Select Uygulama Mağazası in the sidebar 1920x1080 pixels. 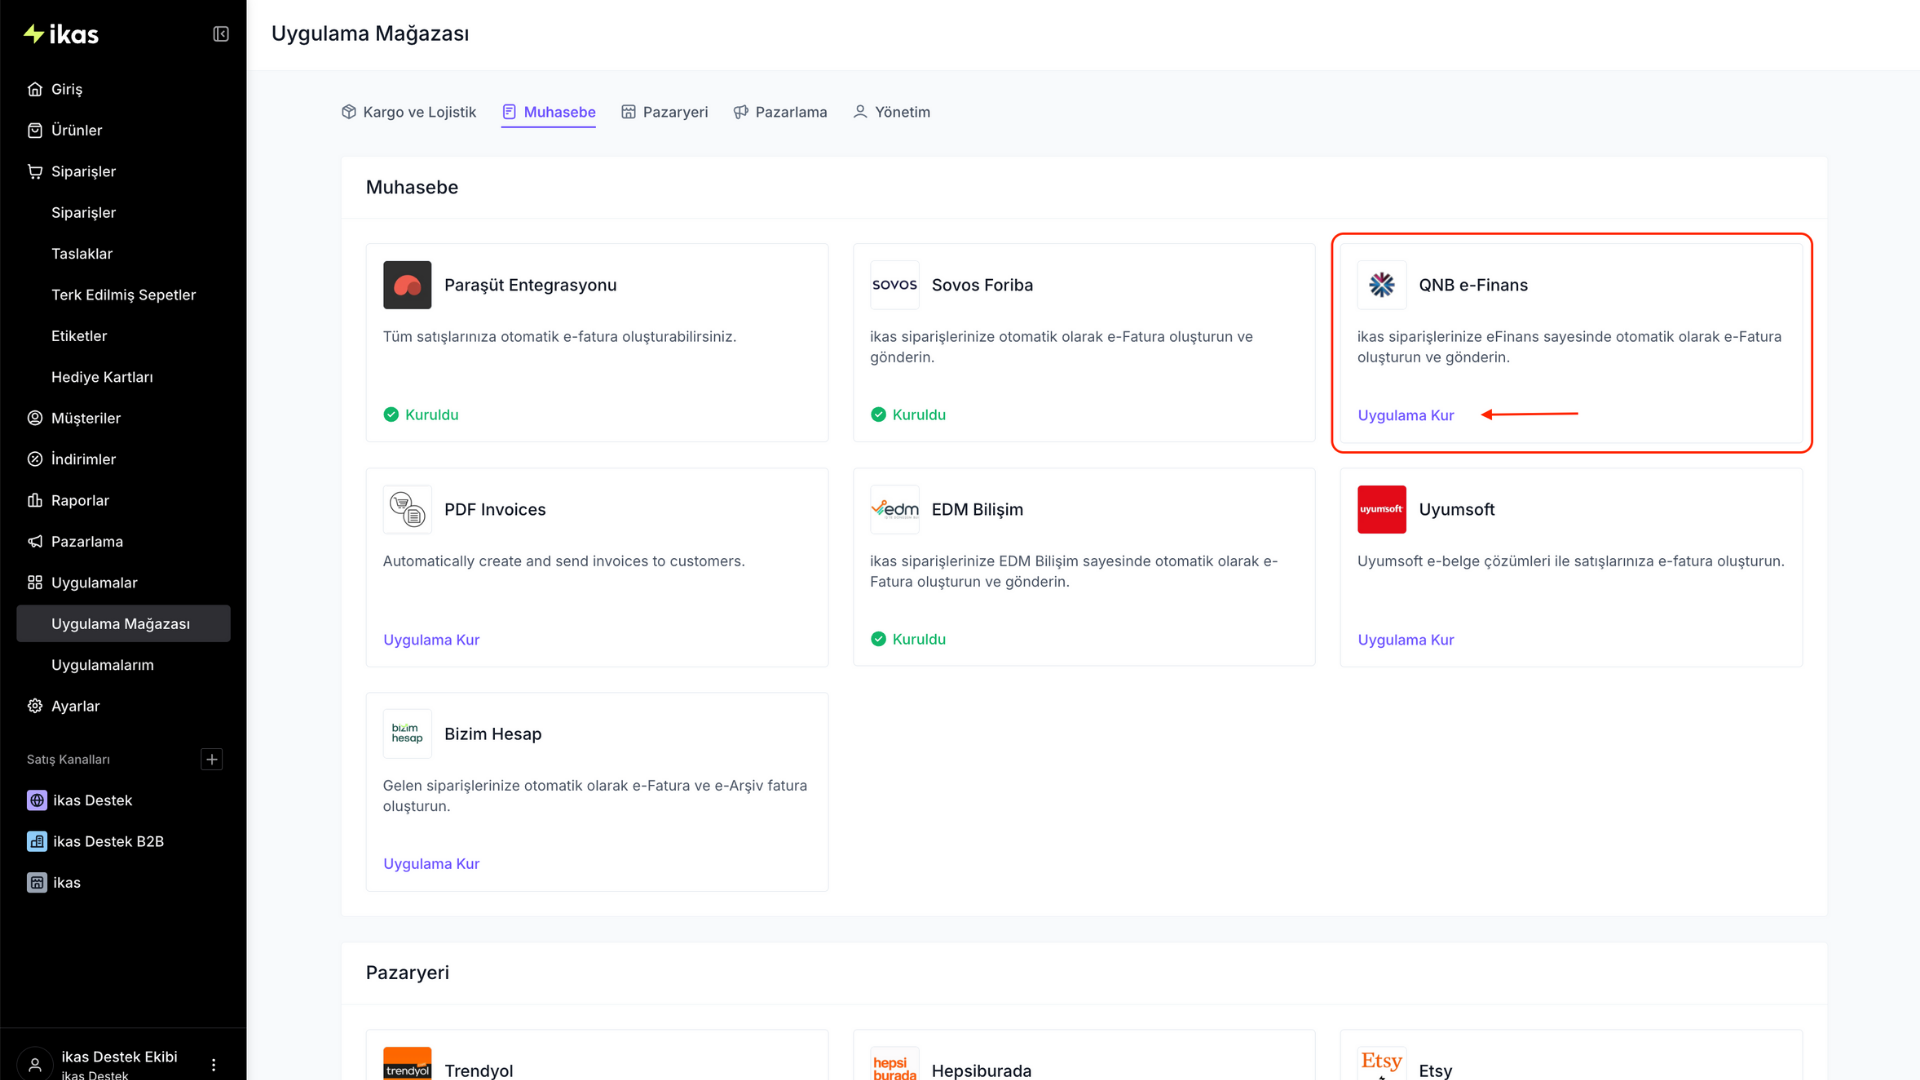click(124, 623)
